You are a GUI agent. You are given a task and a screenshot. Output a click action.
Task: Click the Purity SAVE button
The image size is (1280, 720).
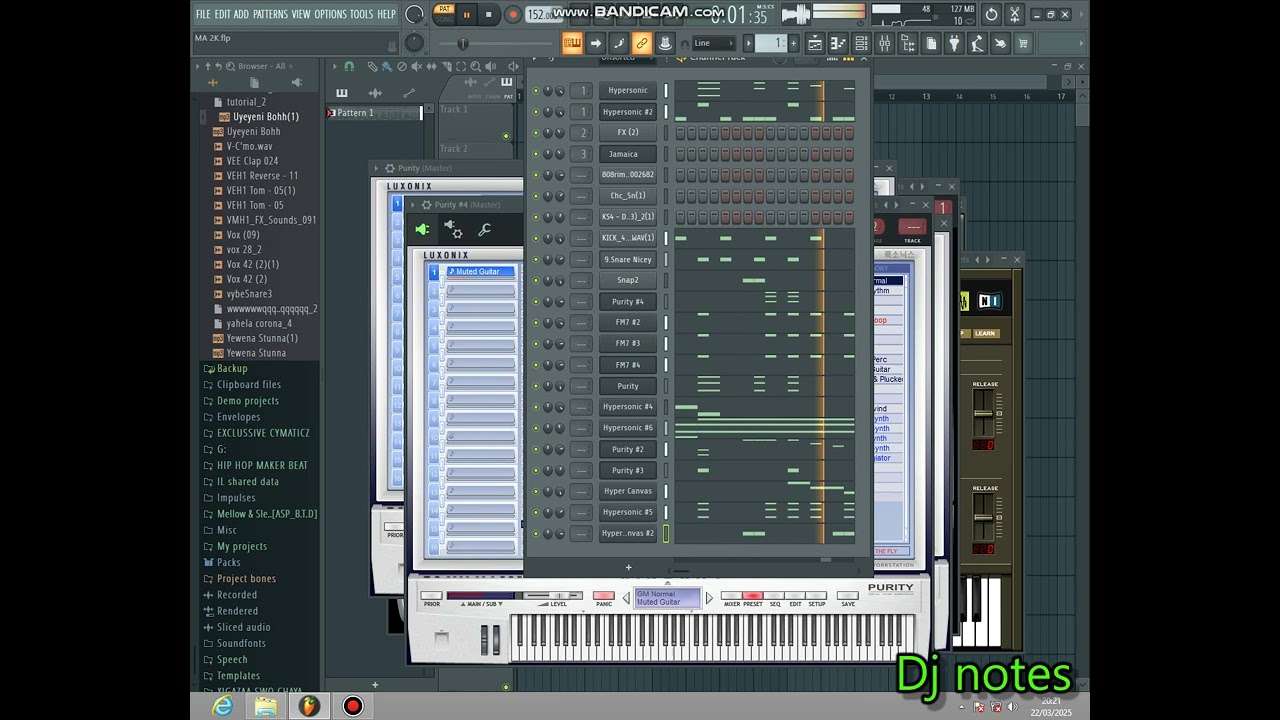(848, 596)
